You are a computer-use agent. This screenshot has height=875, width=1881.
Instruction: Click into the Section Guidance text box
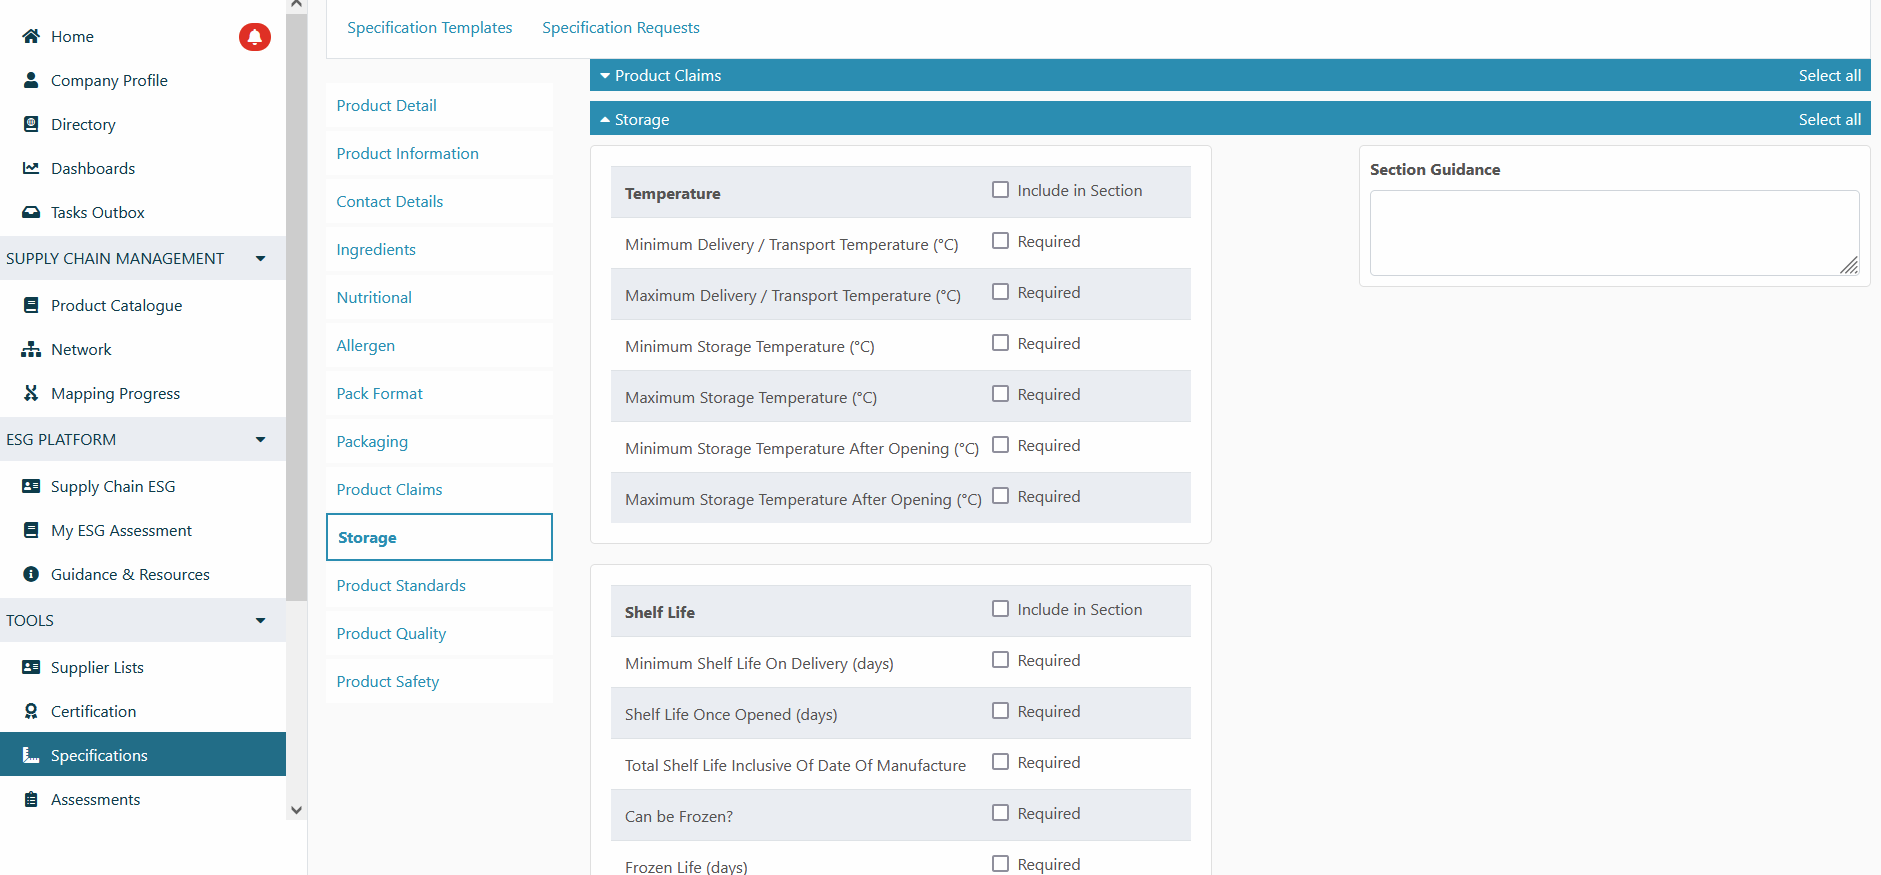click(1613, 233)
